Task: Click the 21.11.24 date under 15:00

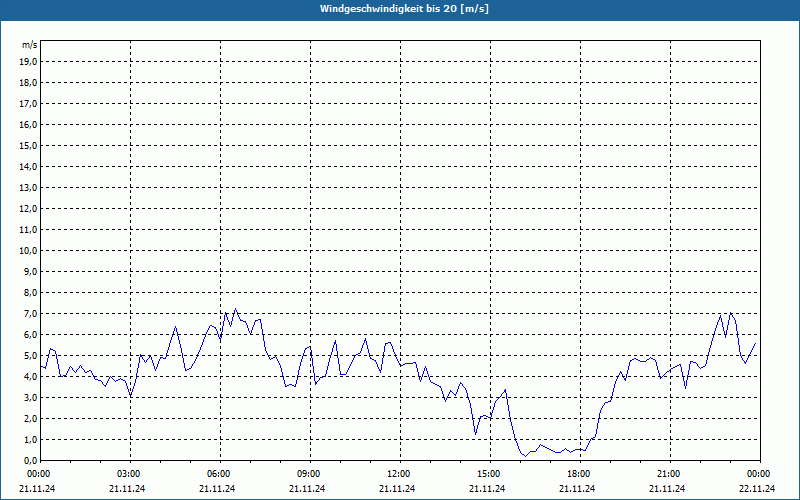Action: (x=487, y=488)
